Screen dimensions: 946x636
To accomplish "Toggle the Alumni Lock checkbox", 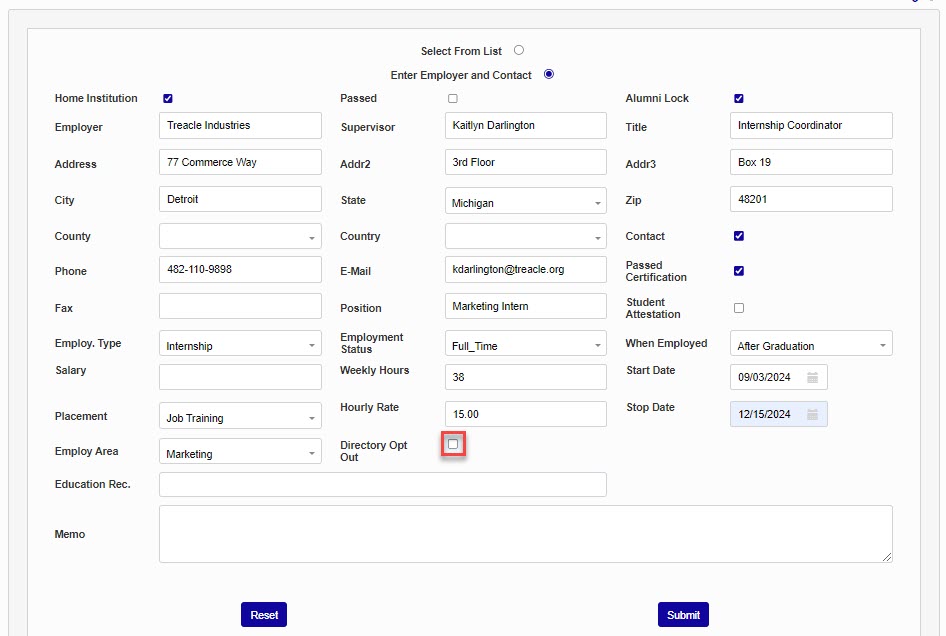I will click(739, 99).
